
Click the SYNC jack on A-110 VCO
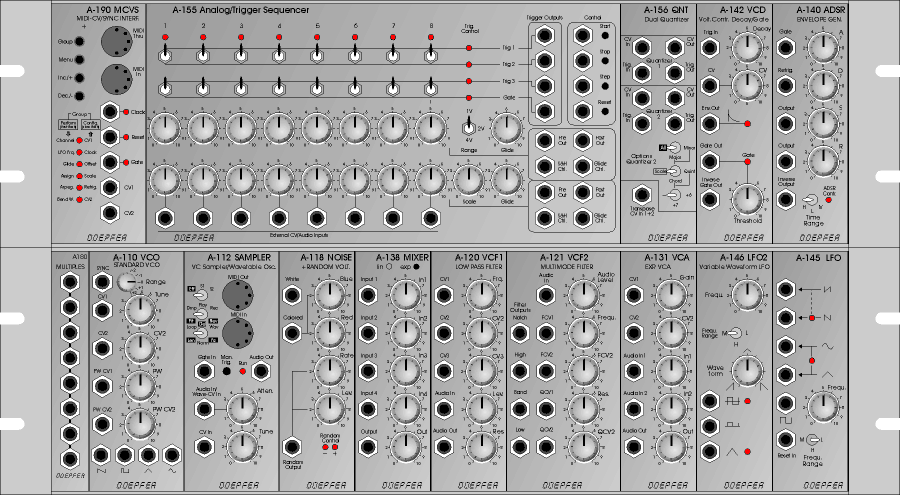click(x=102, y=282)
